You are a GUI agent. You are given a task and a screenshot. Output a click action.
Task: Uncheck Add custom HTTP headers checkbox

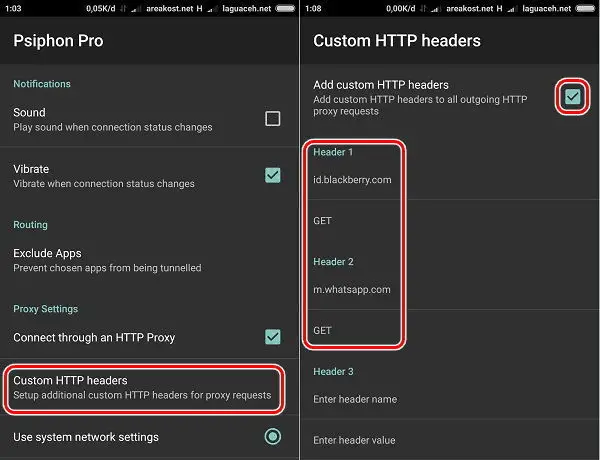tap(572, 96)
